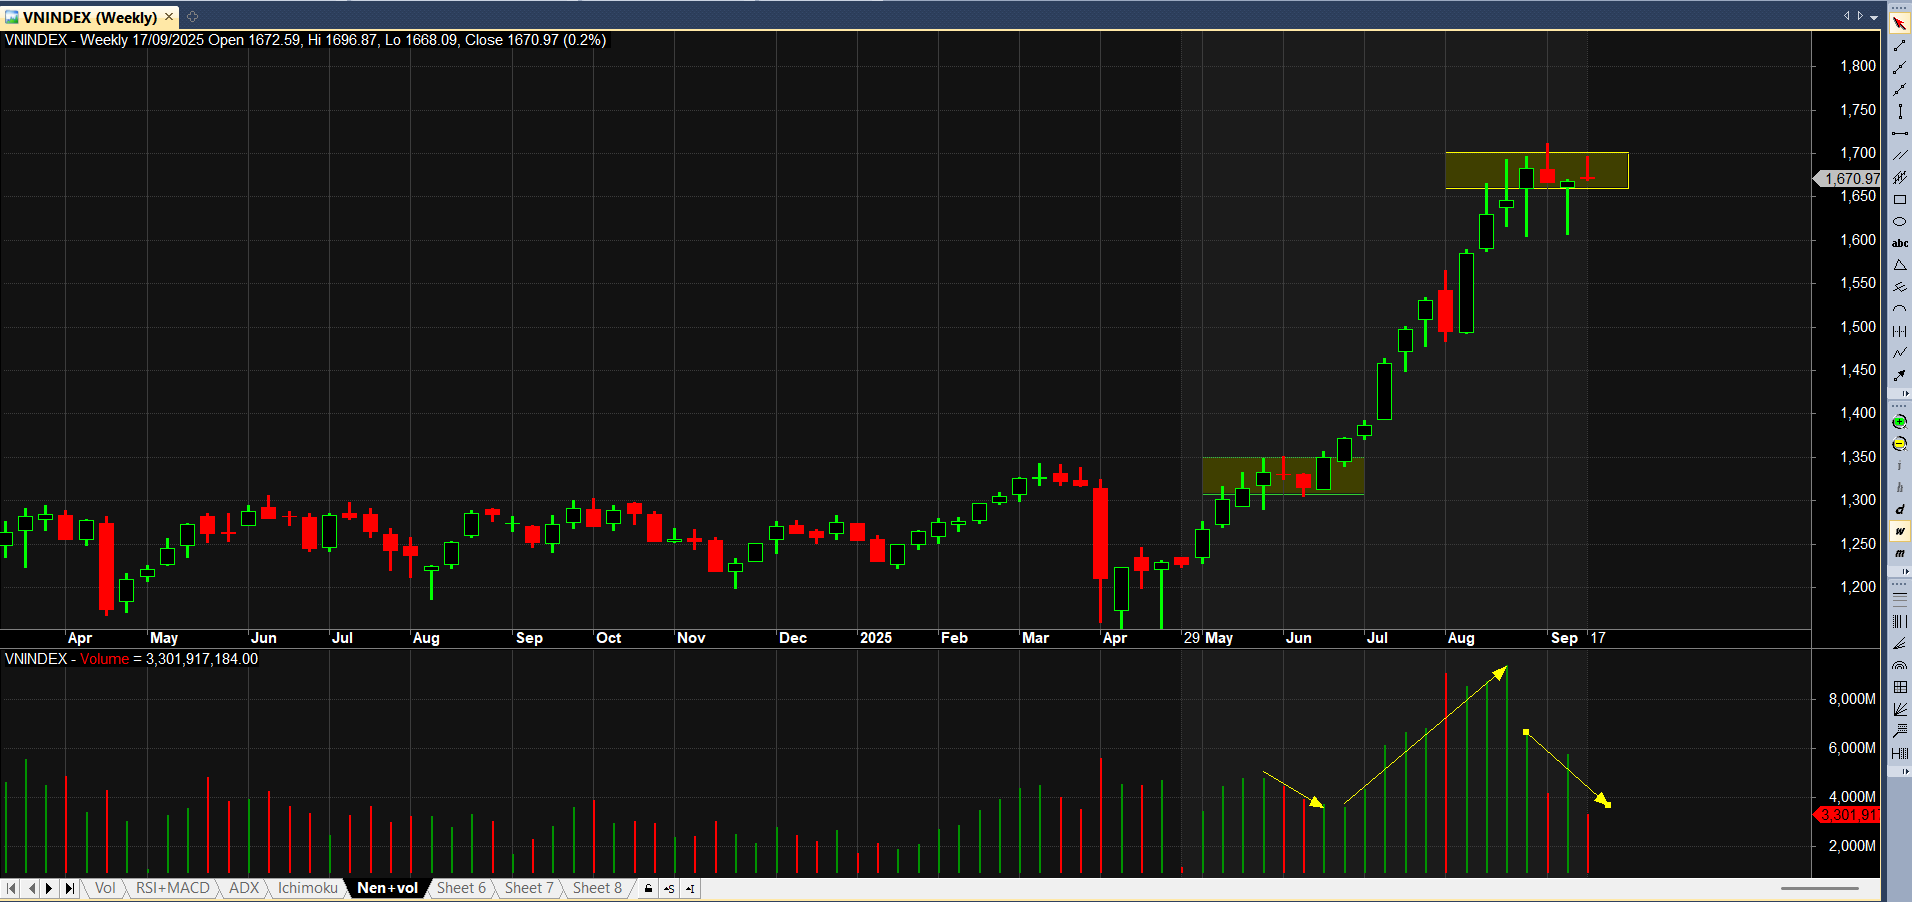Open a new chart tab
The height and width of the screenshot is (902, 1912).
(x=192, y=16)
